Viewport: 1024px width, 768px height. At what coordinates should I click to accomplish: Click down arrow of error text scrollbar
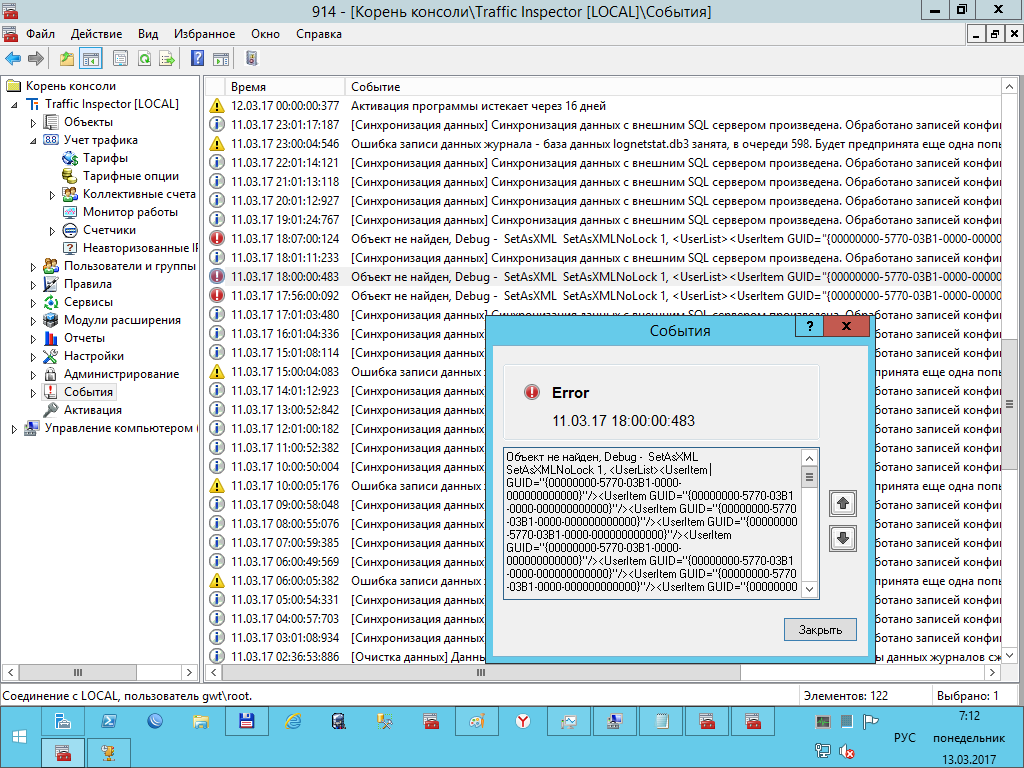tap(809, 588)
